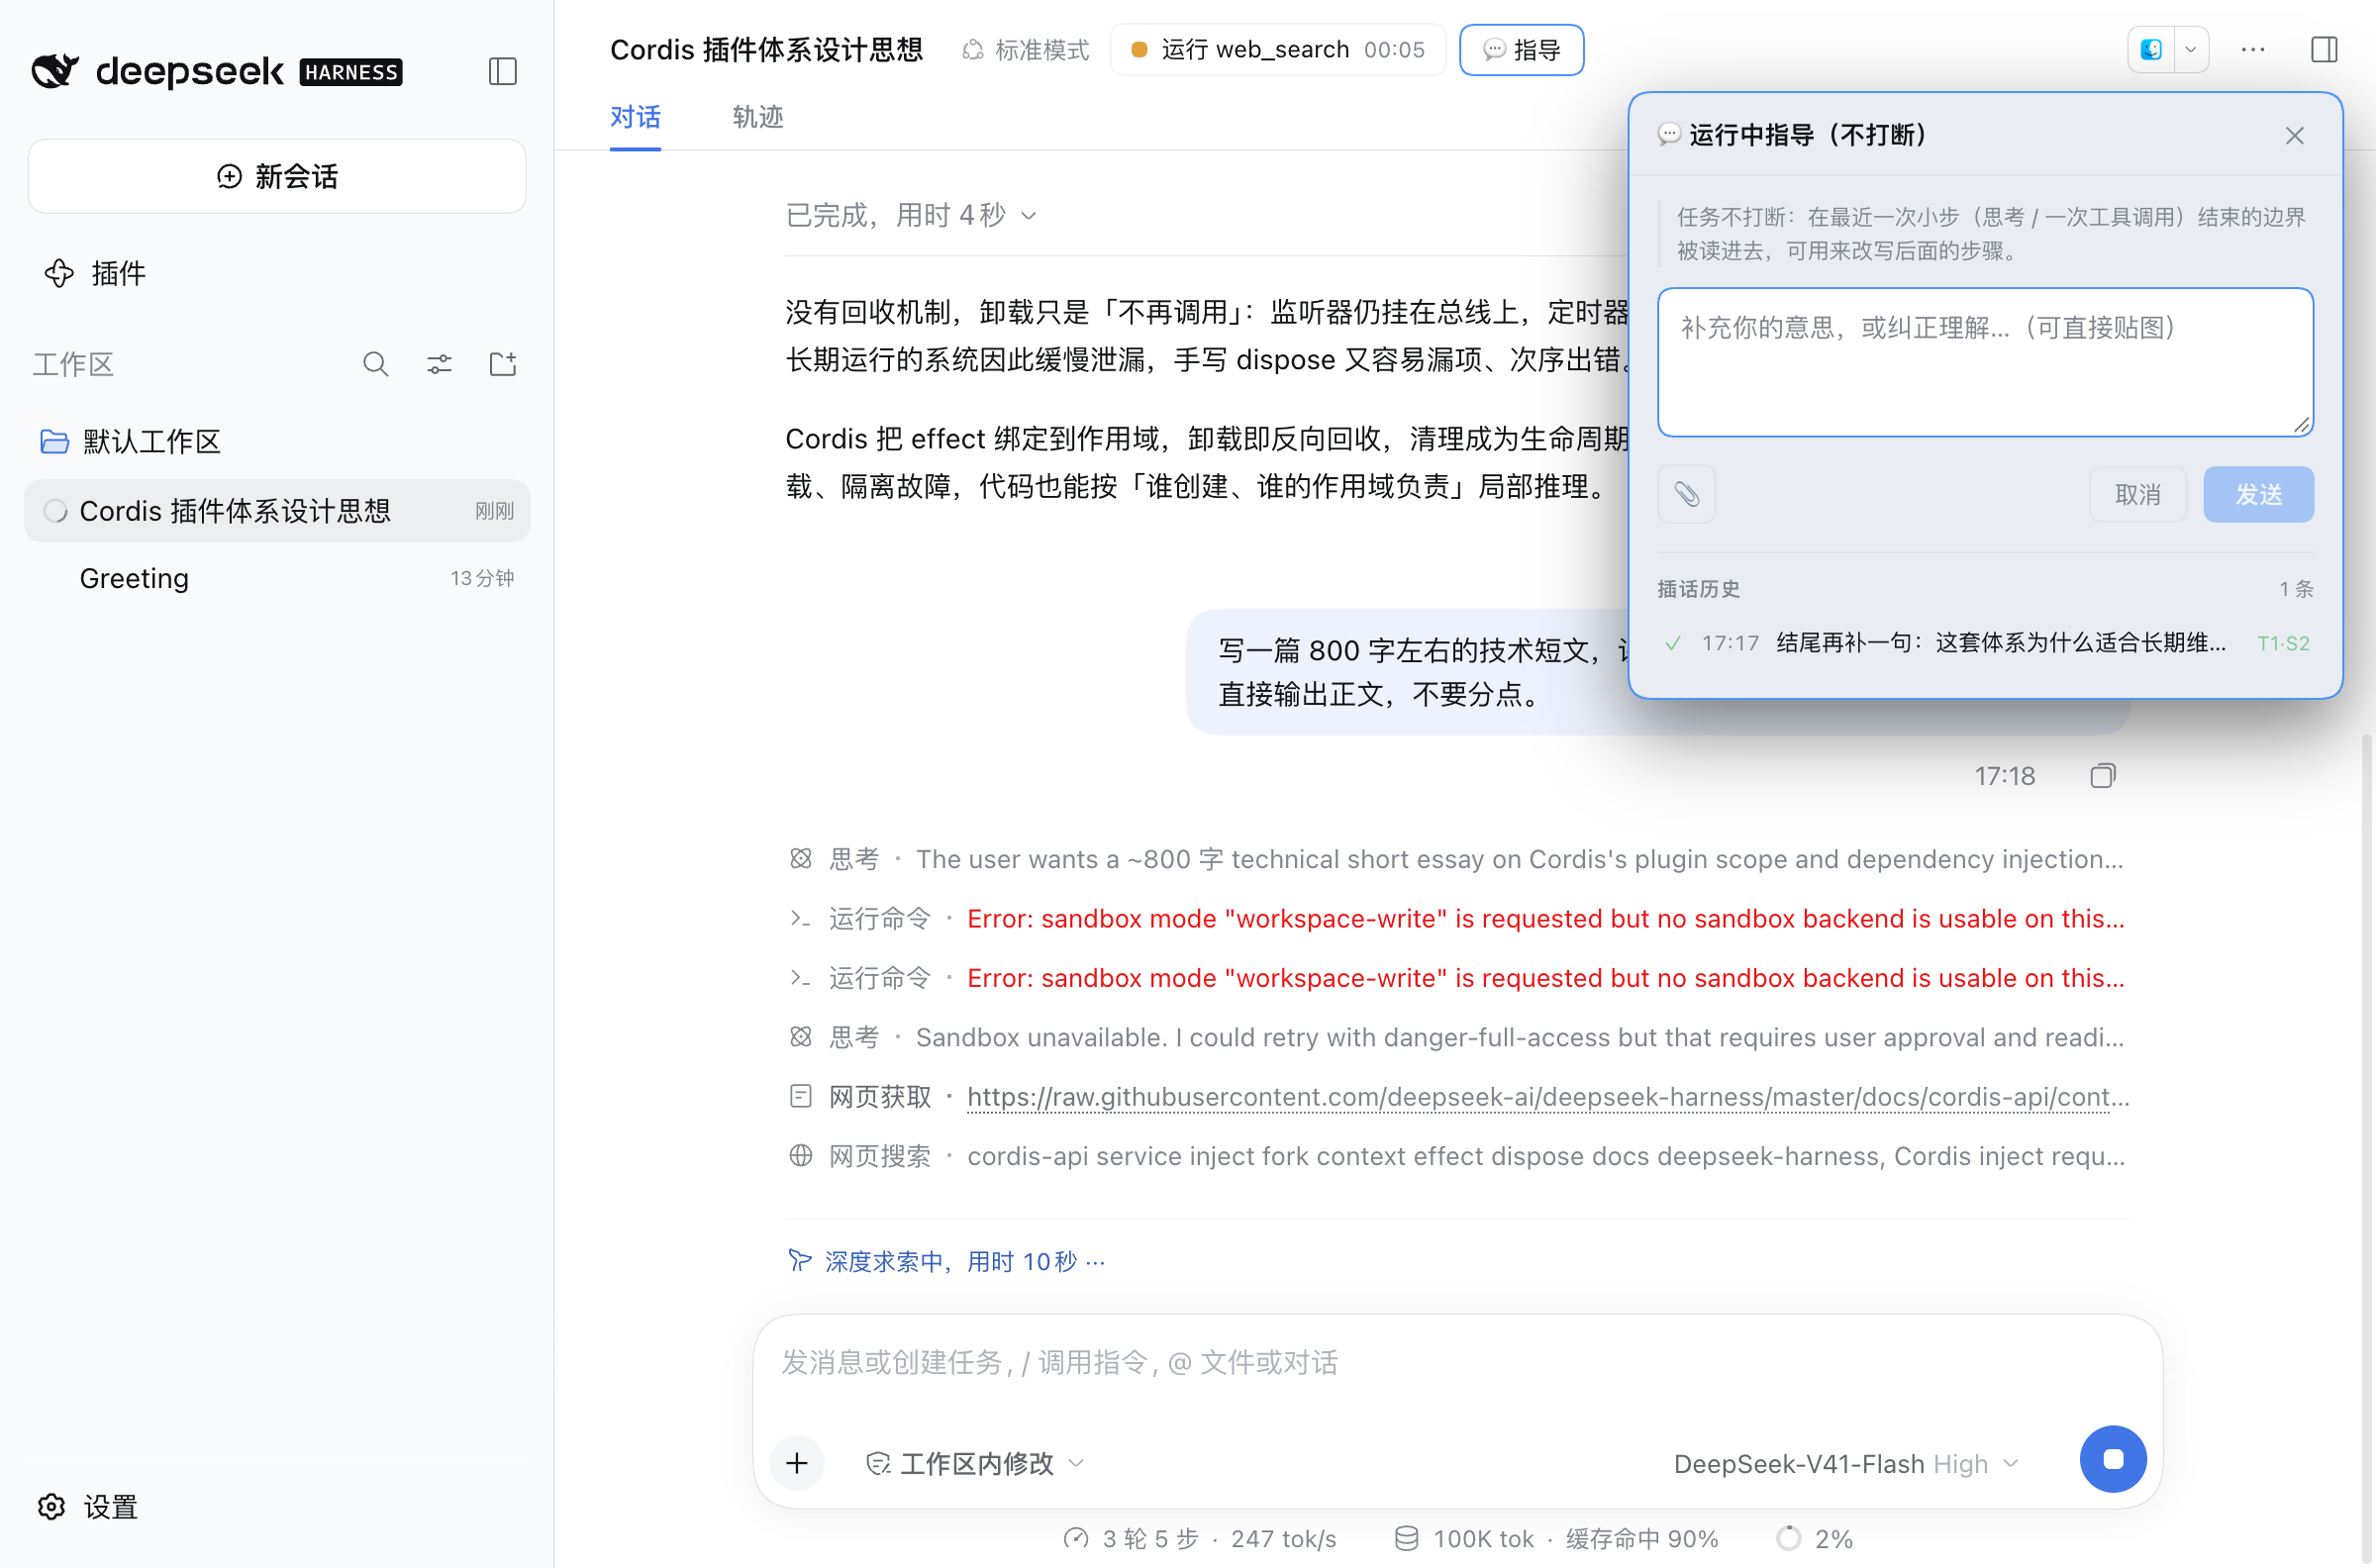The height and width of the screenshot is (1568, 2376).
Task: Copy the user message sent at 17:18
Action: pyautogui.click(x=2102, y=776)
